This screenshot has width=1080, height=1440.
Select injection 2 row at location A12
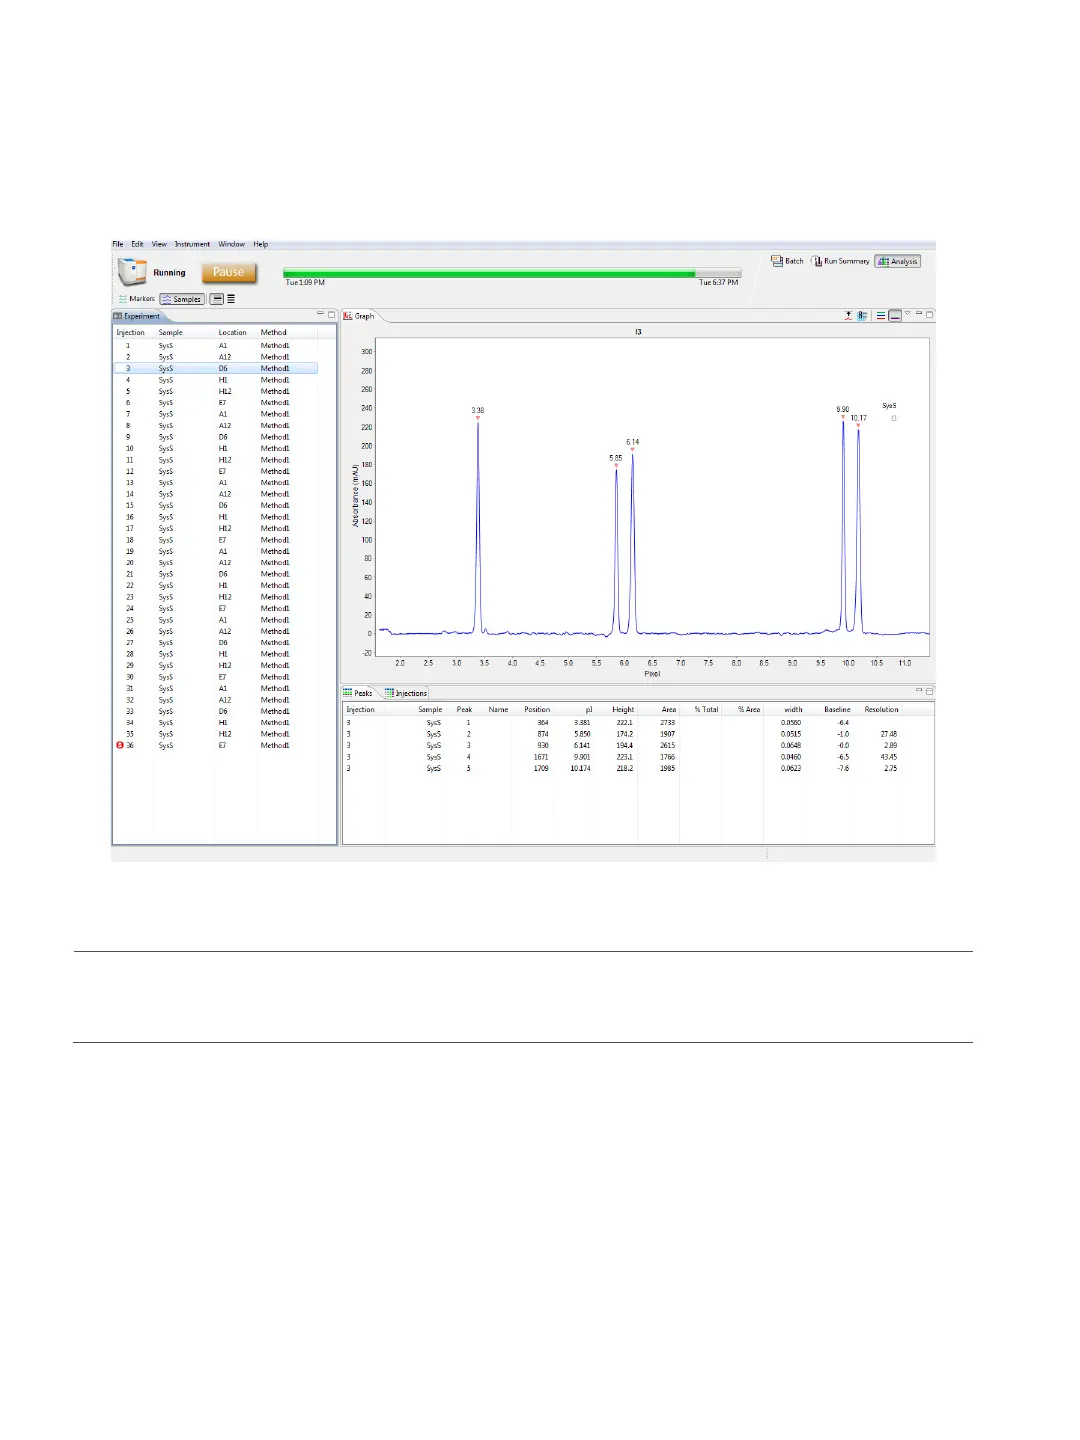(x=215, y=357)
